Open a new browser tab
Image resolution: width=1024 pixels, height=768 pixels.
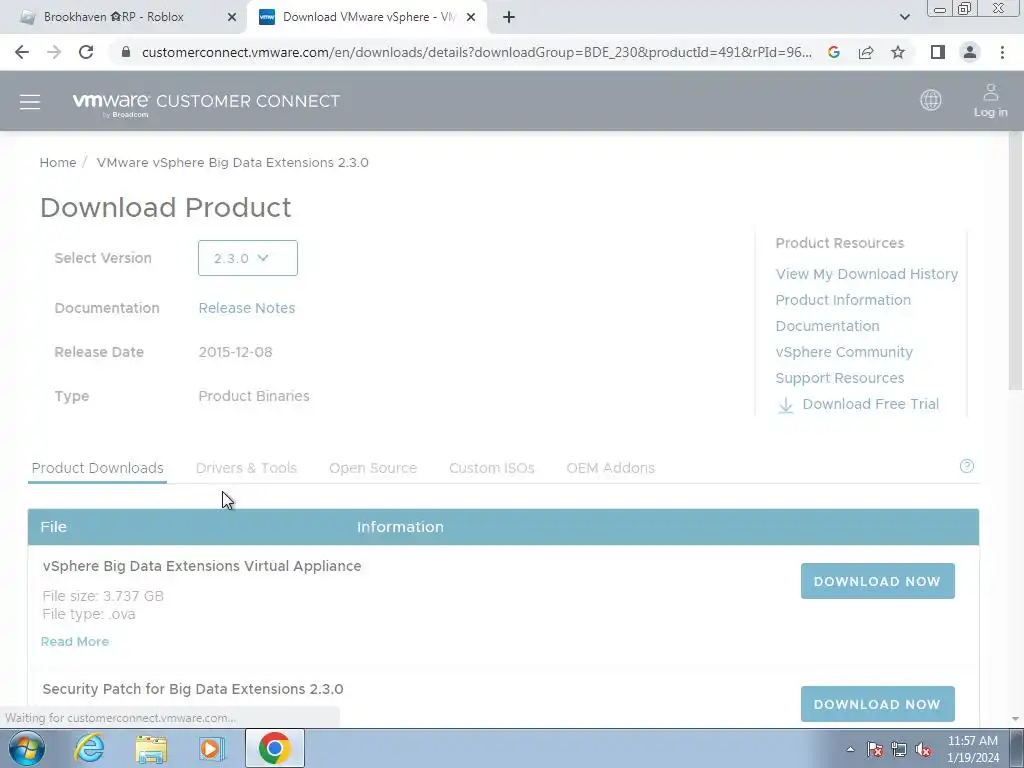[509, 18]
